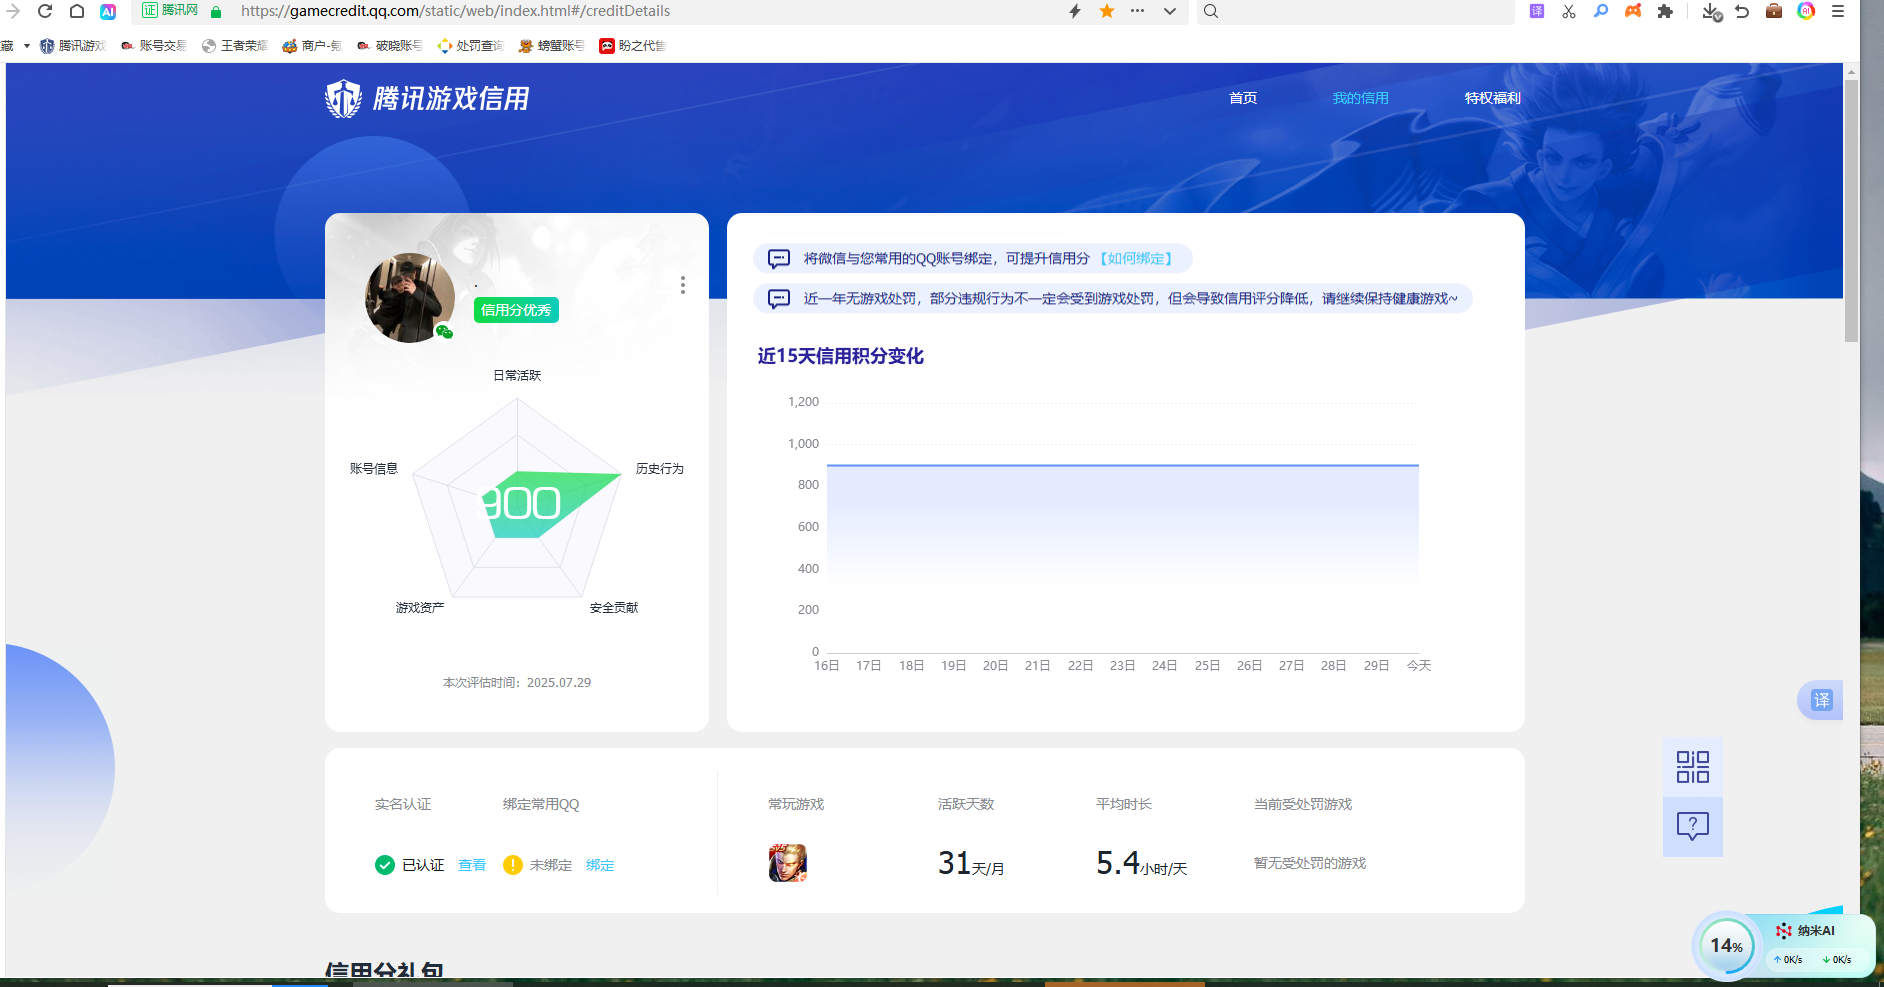This screenshot has height=987, width=1884.
Task: Click the lightning speed mode icon
Action: pyautogui.click(x=1075, y=11)
